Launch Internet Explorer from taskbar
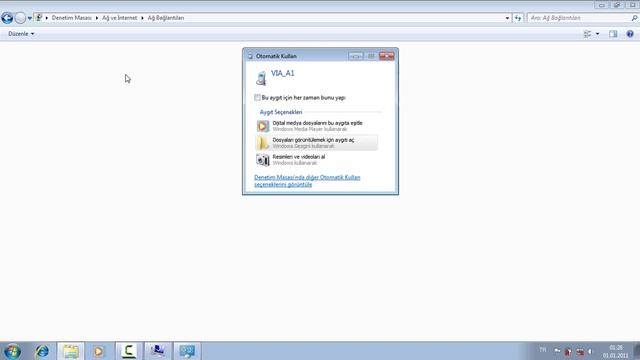The height and width of the screenshot is (360, 640). coord(42,351)
